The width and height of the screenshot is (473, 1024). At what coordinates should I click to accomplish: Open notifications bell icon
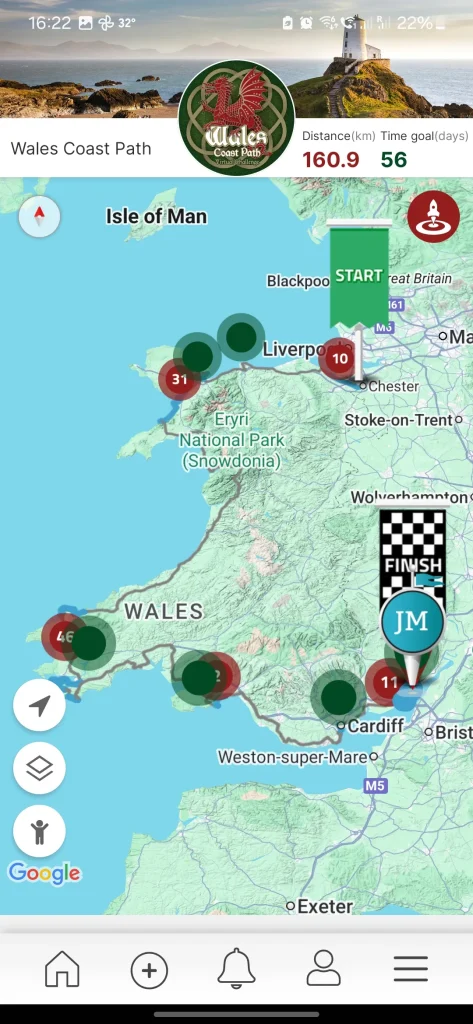[x=236, y=969]
